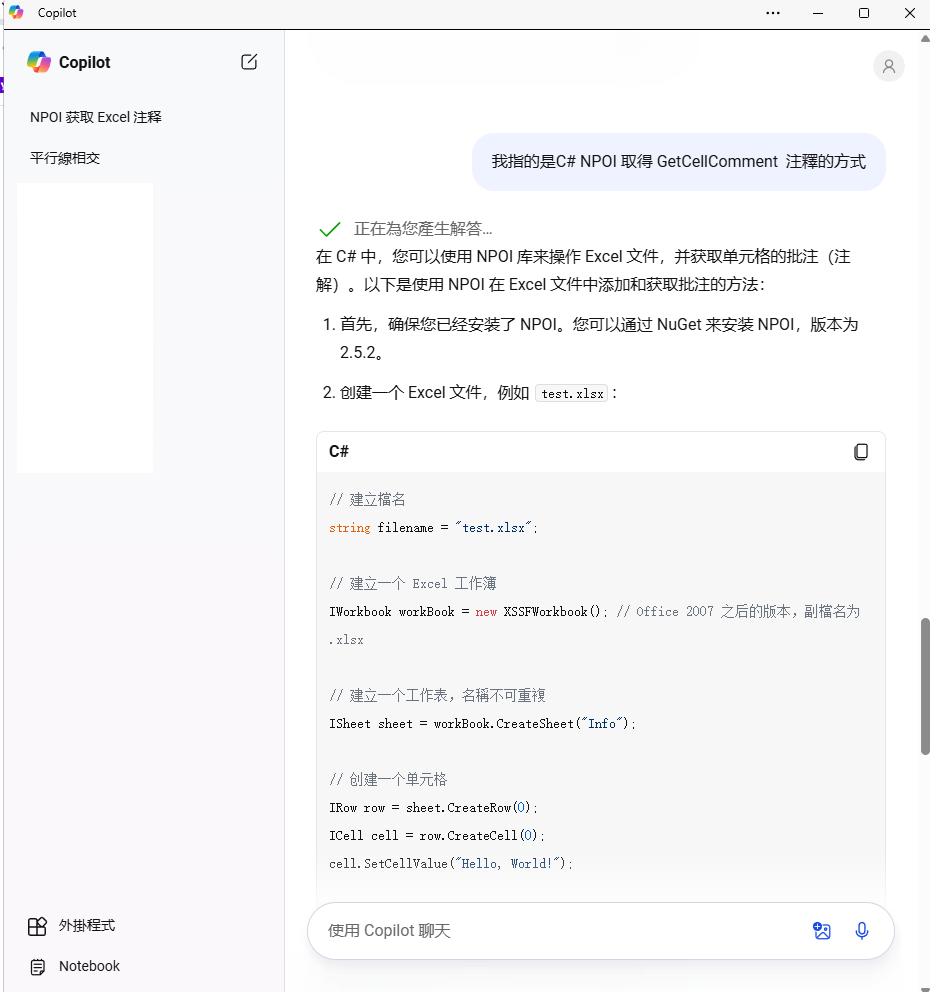Click the Copilot sidebar heading text

(84, 62)
